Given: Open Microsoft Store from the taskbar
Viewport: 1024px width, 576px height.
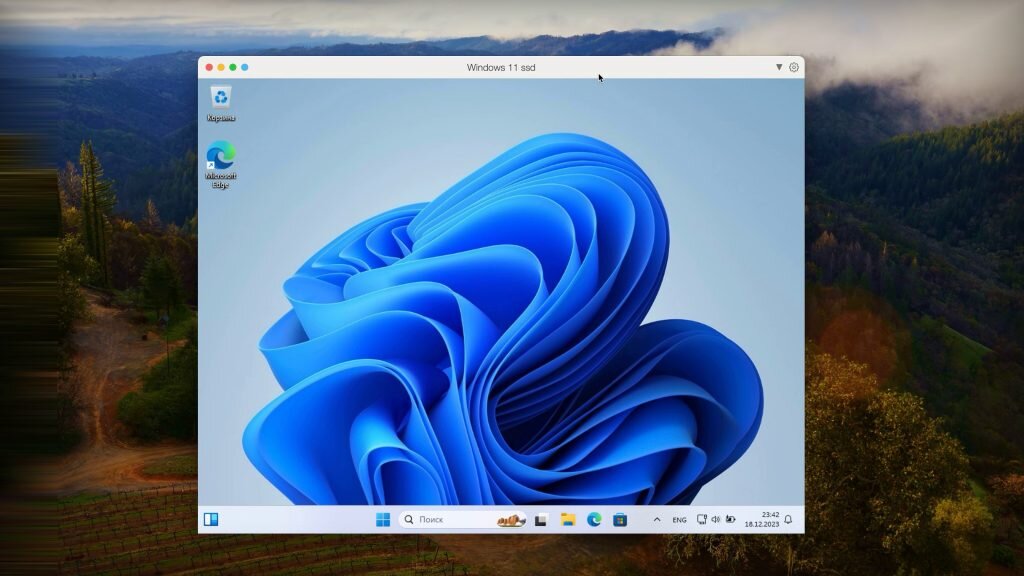Looking at the screenshot, I should [620, 520].
